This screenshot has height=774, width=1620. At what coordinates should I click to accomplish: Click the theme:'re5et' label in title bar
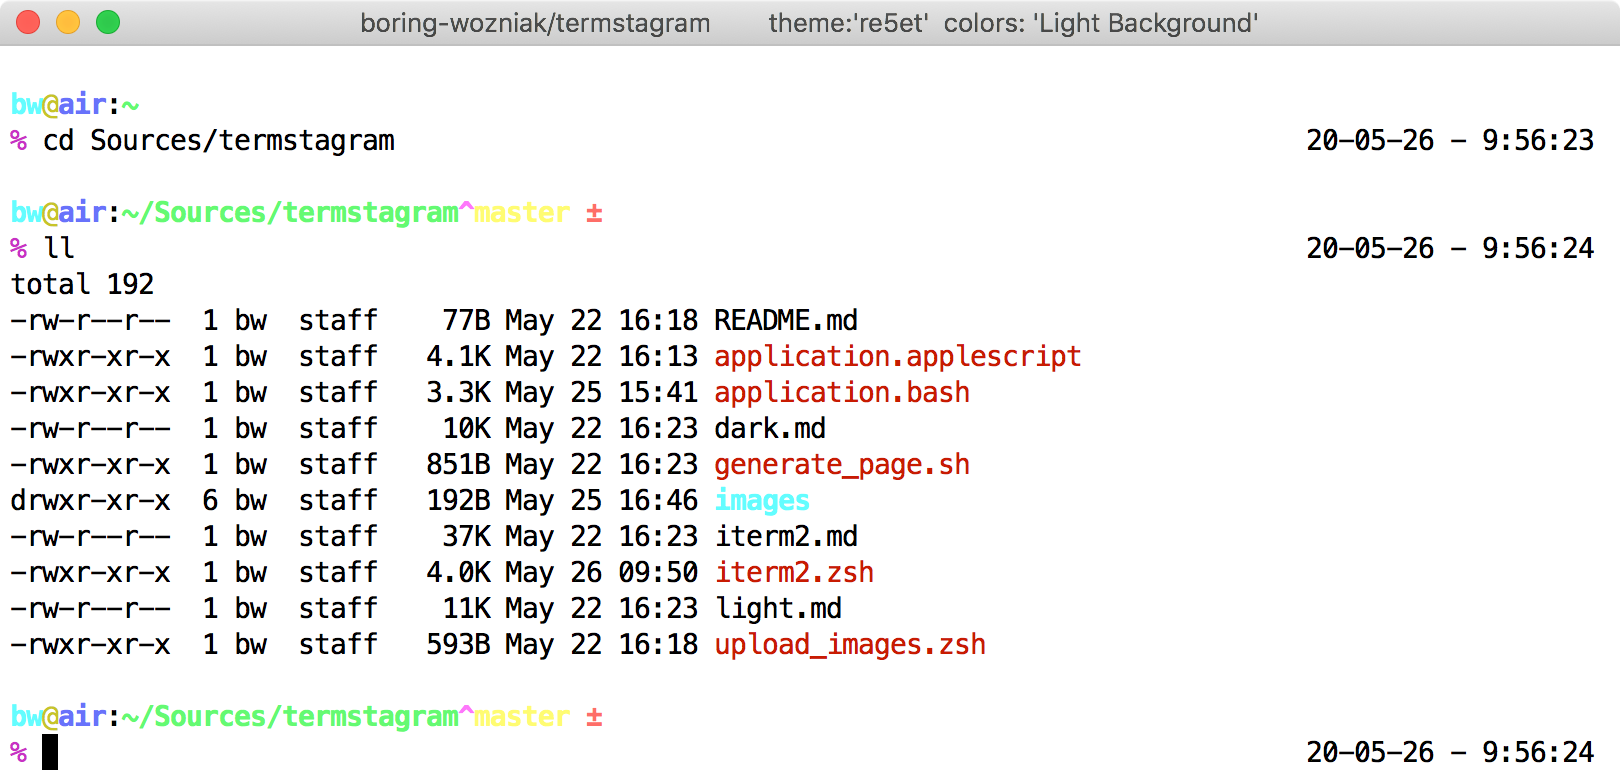click(x=847, y=23)
